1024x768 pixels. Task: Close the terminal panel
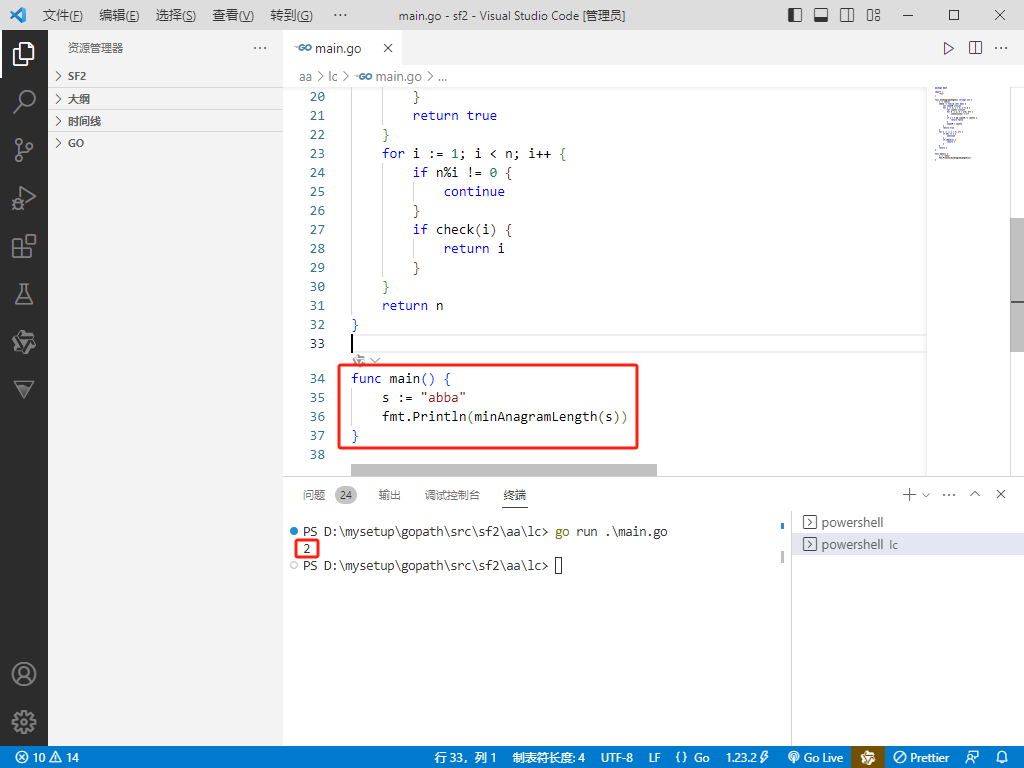point(1001,494)
